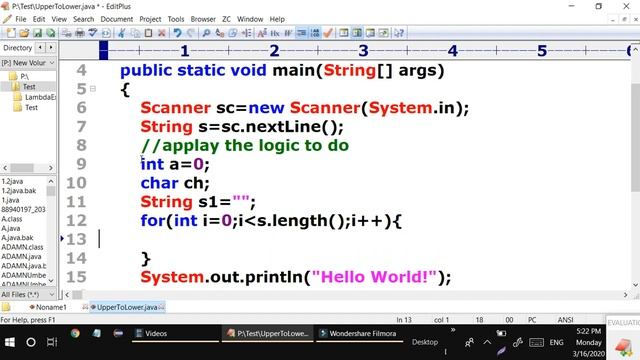Open Chrome from the taskbar

coord(75,333)
